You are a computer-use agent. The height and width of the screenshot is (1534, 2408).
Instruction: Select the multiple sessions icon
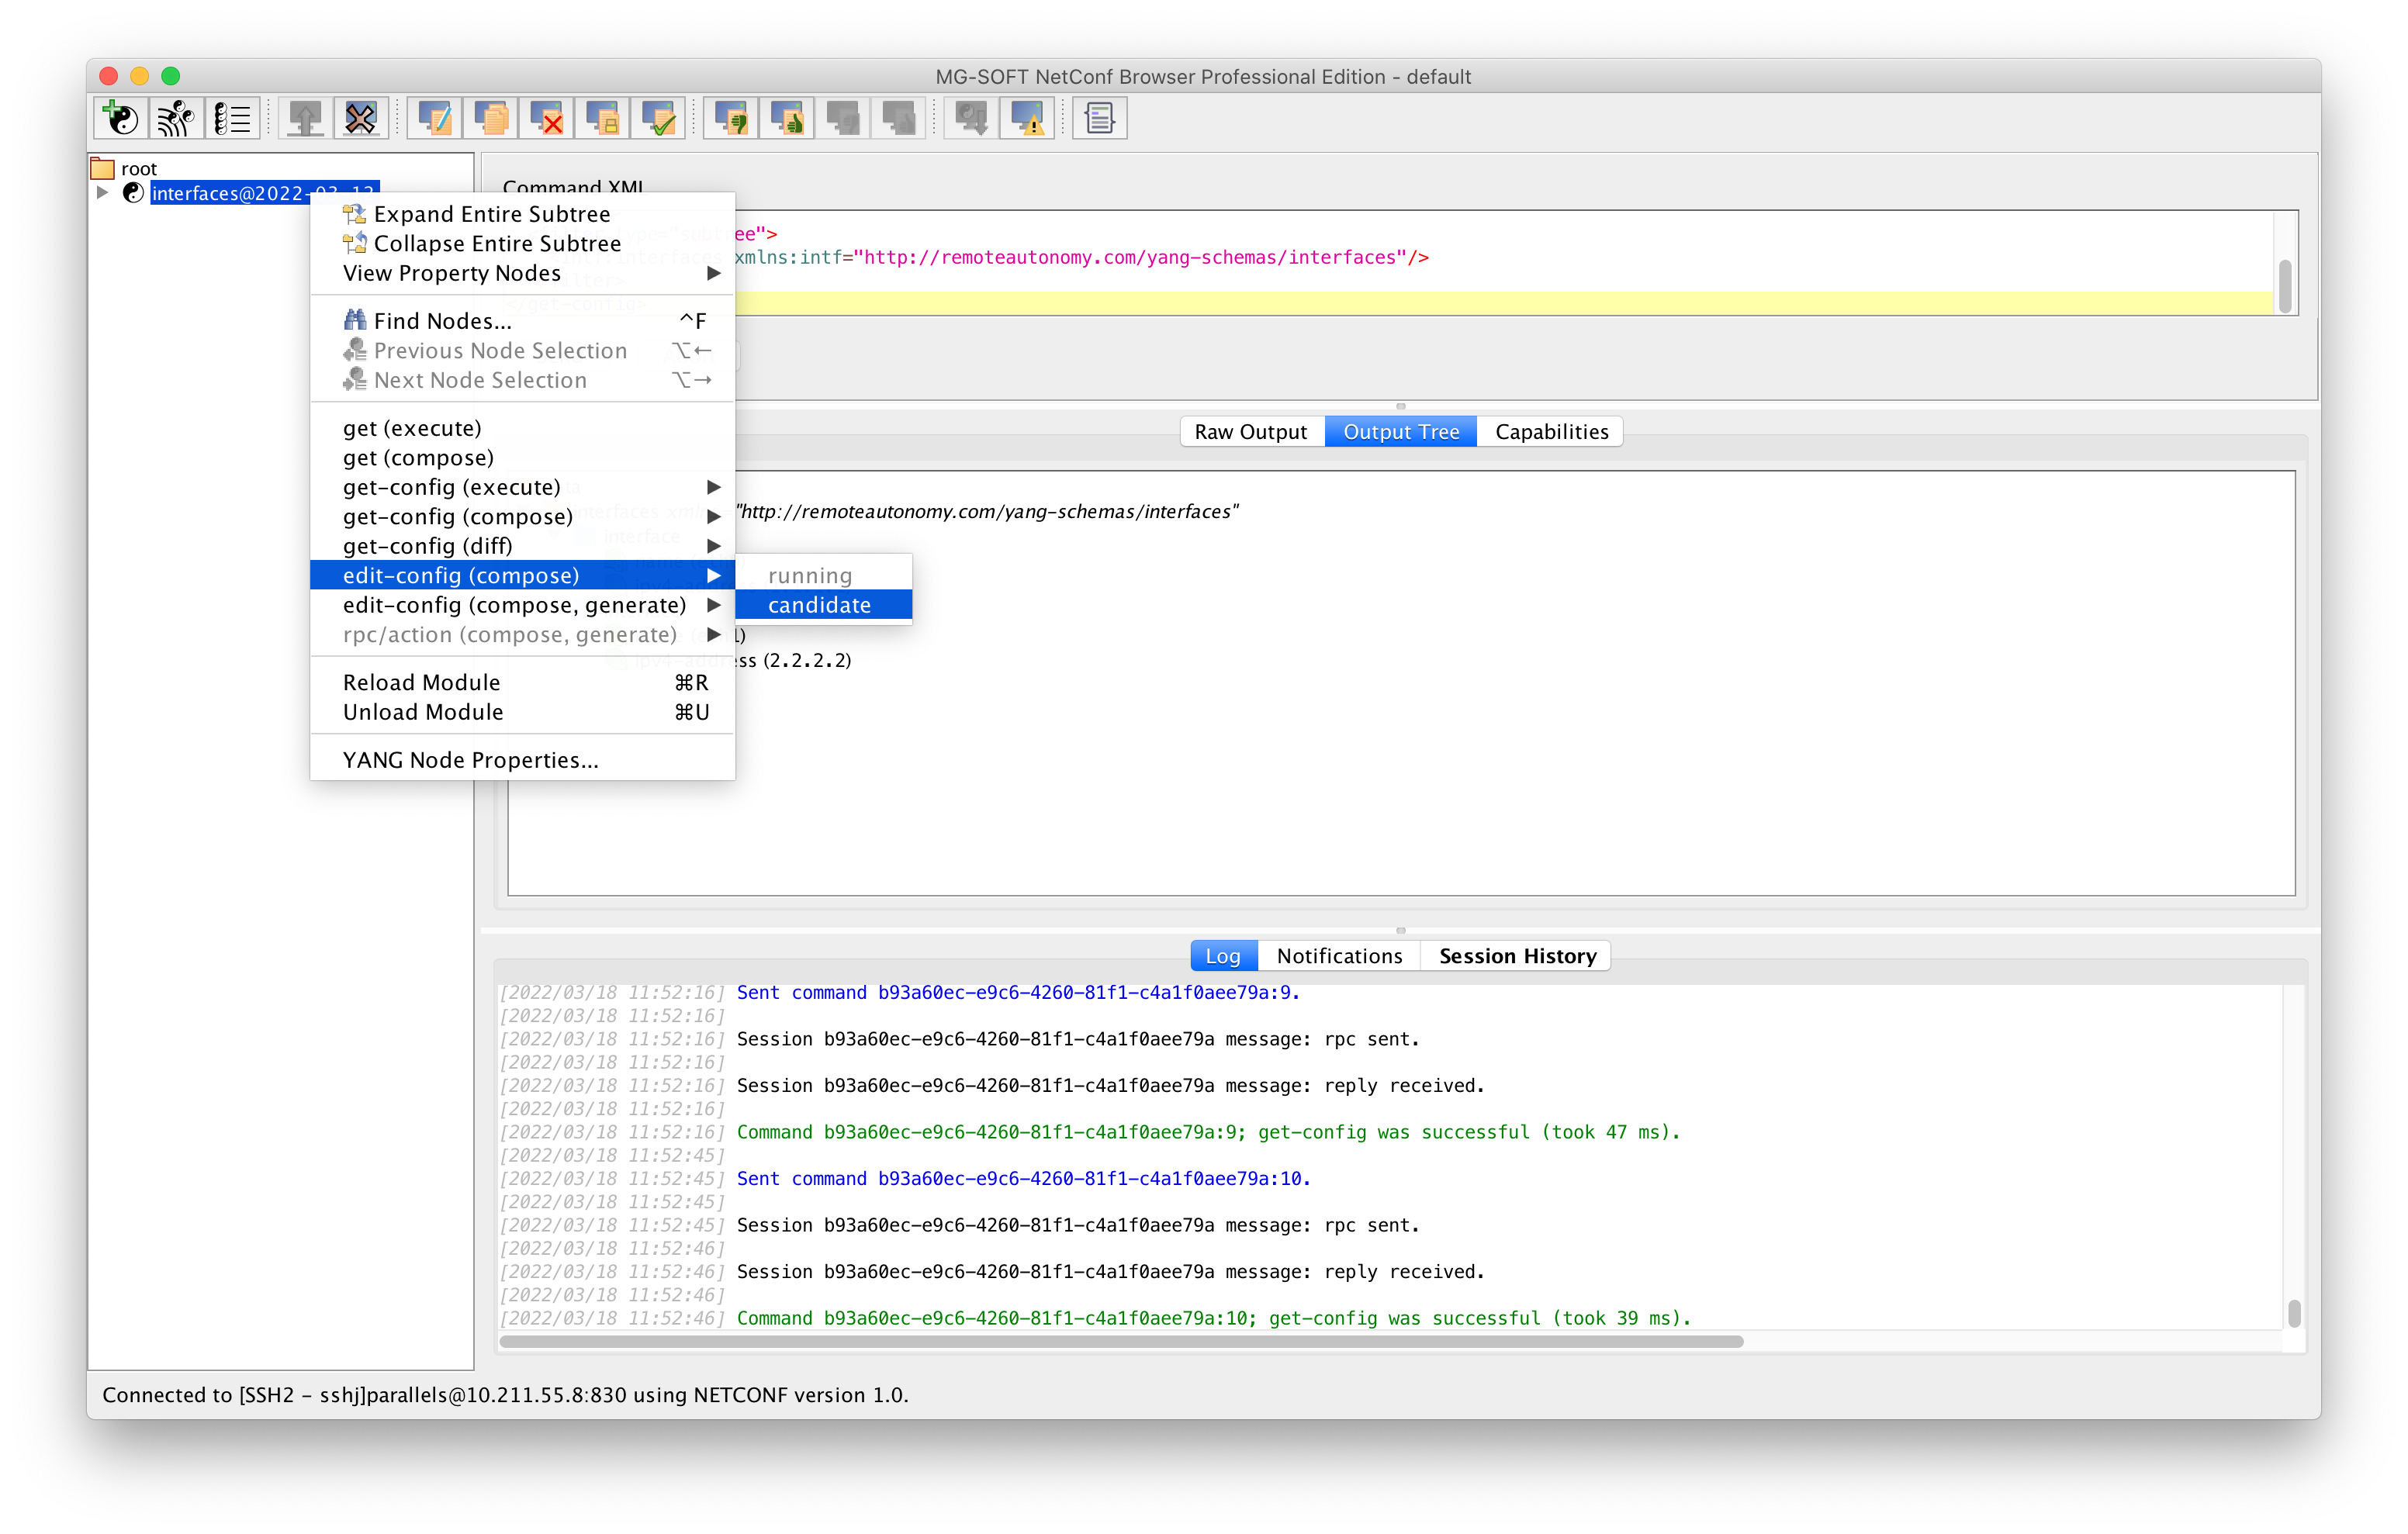pyautogui.click(x=175, y=117)
